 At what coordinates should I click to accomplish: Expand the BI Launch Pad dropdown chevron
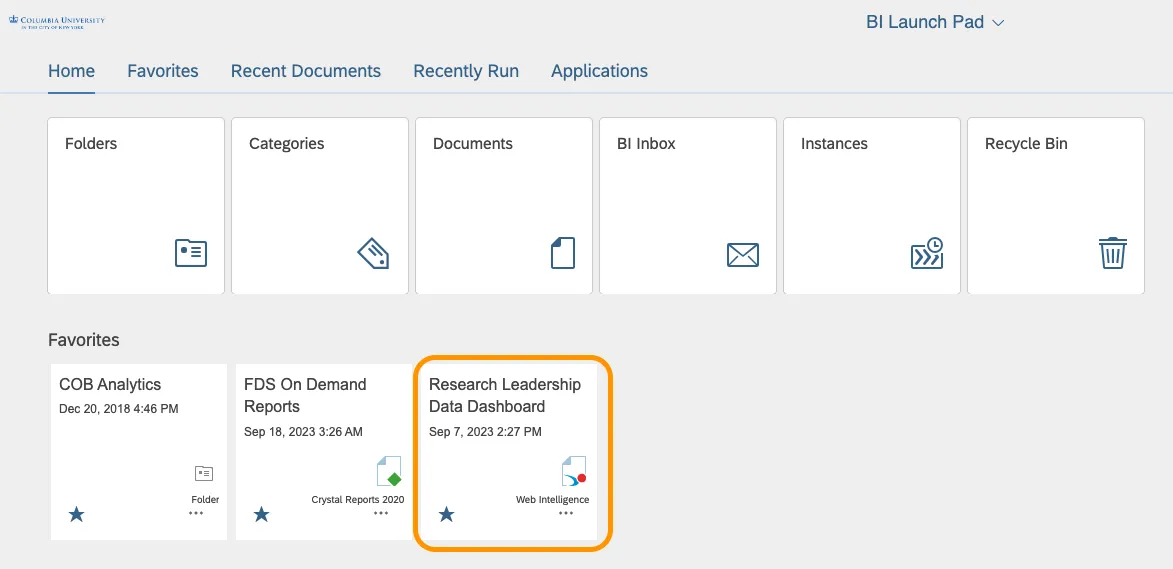tap(997, 23)
